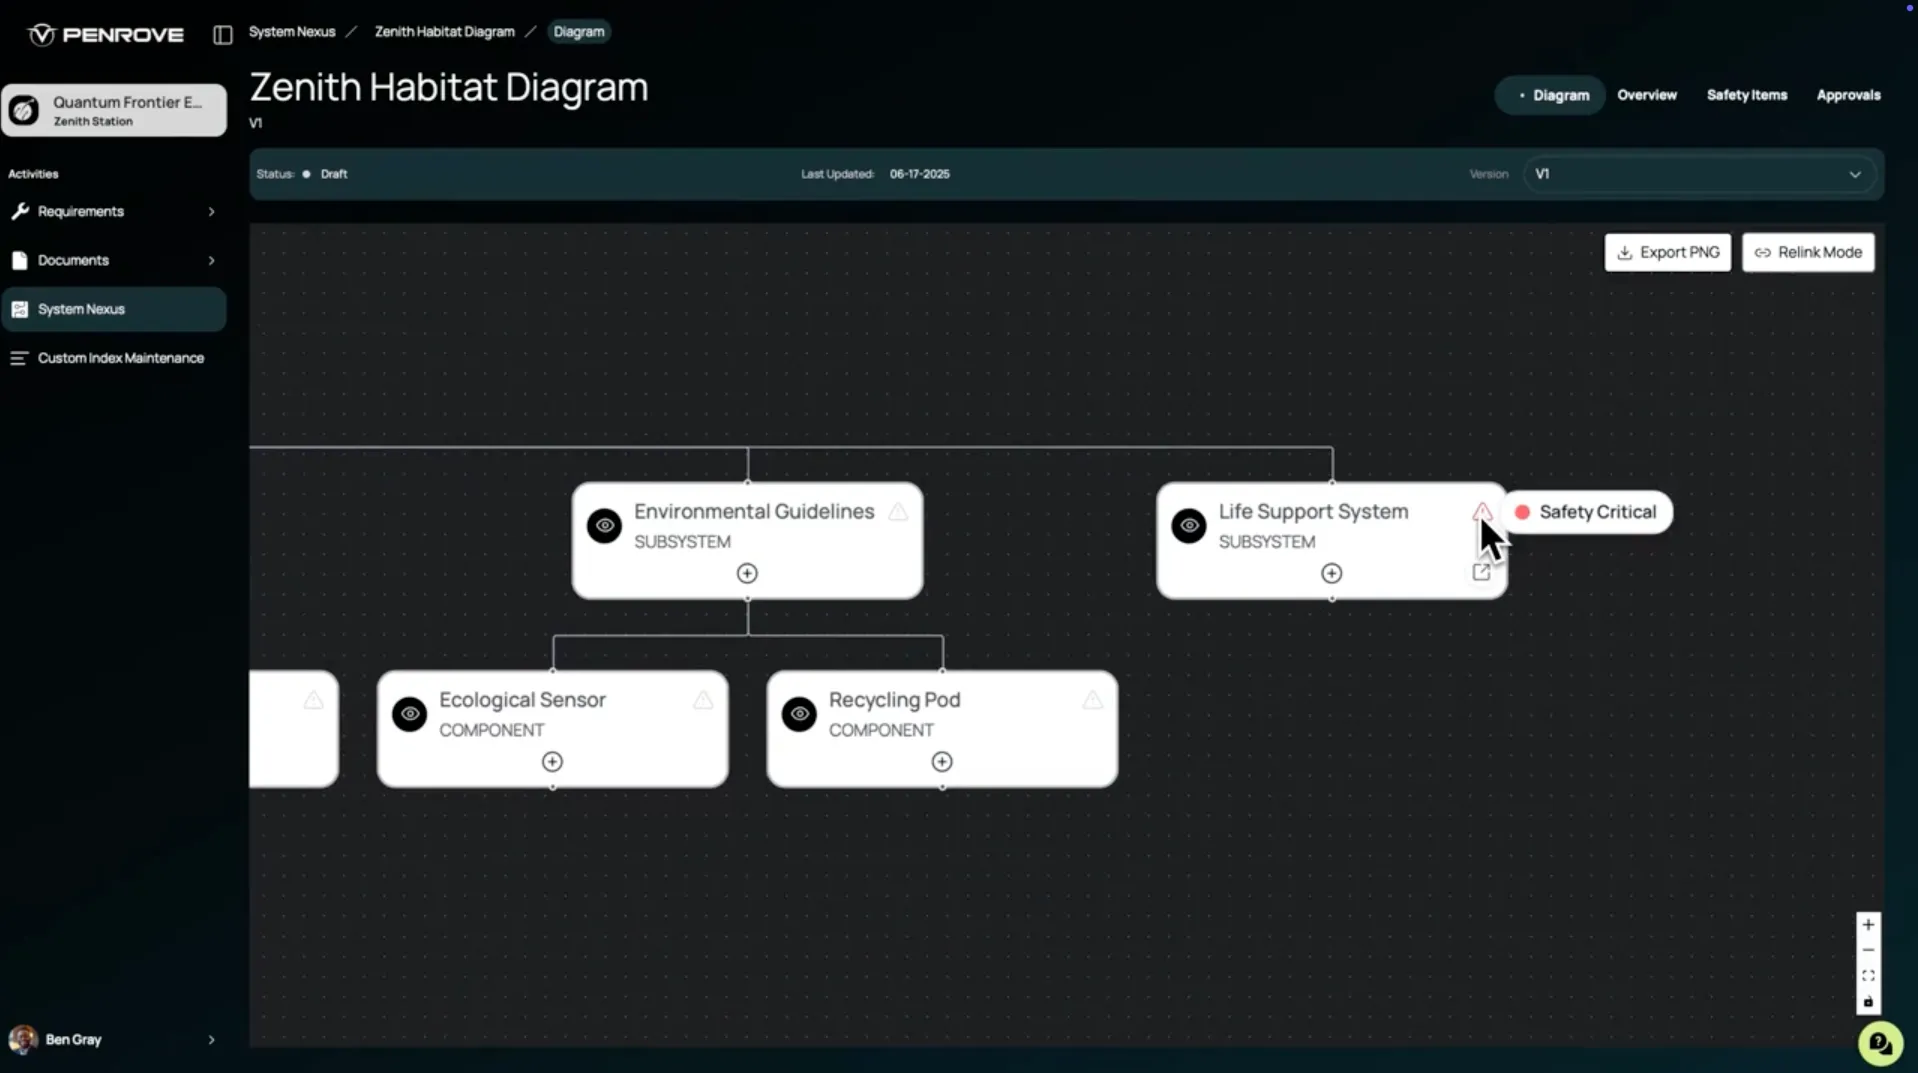
Task: Zoom out on the diagram canvas
Action: coord(1868,950)
